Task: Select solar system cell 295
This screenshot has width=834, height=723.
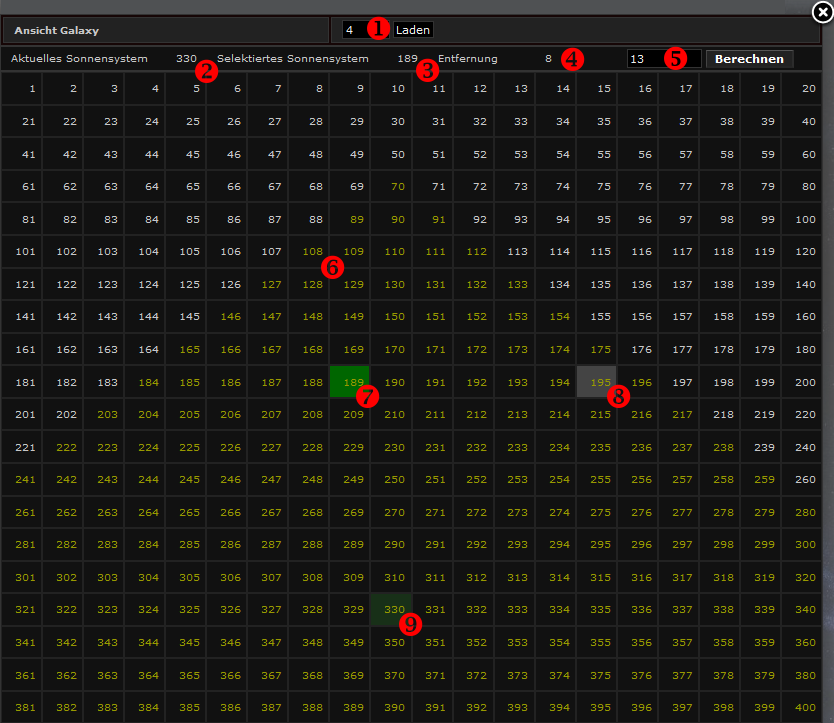Action: [596, 544]
